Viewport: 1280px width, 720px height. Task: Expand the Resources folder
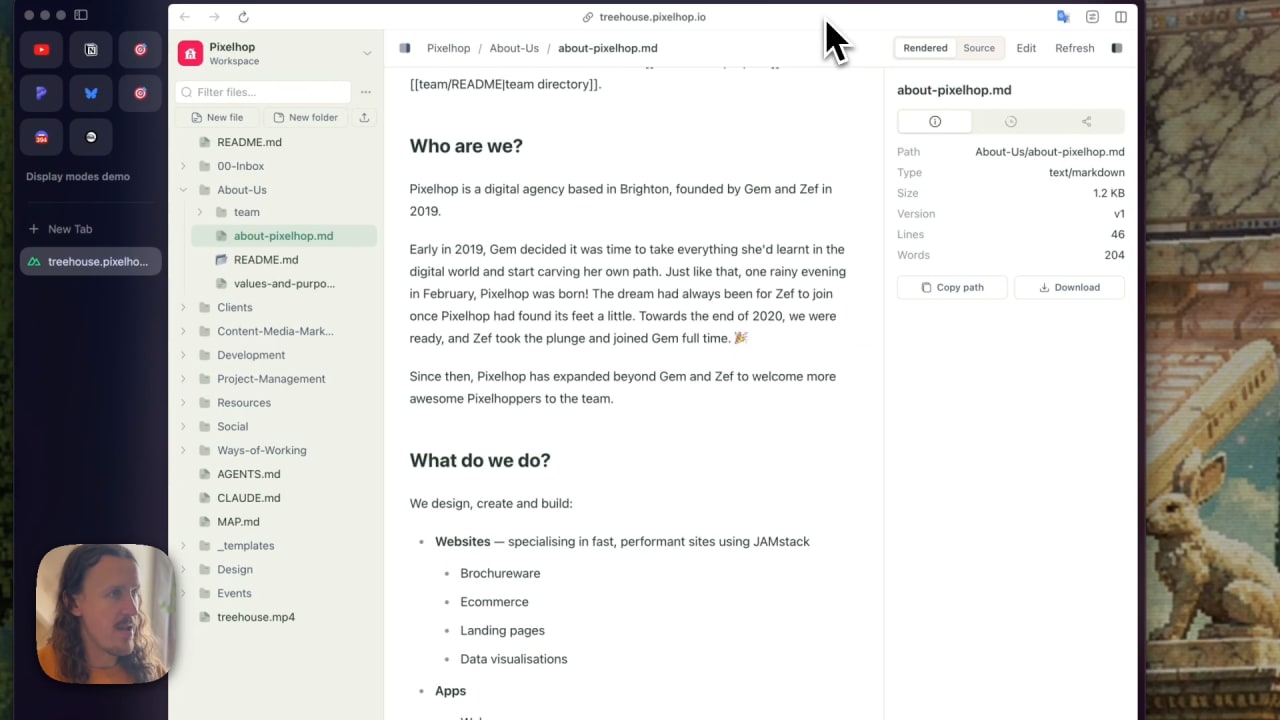pyautogui.click(x=183, y=403)
